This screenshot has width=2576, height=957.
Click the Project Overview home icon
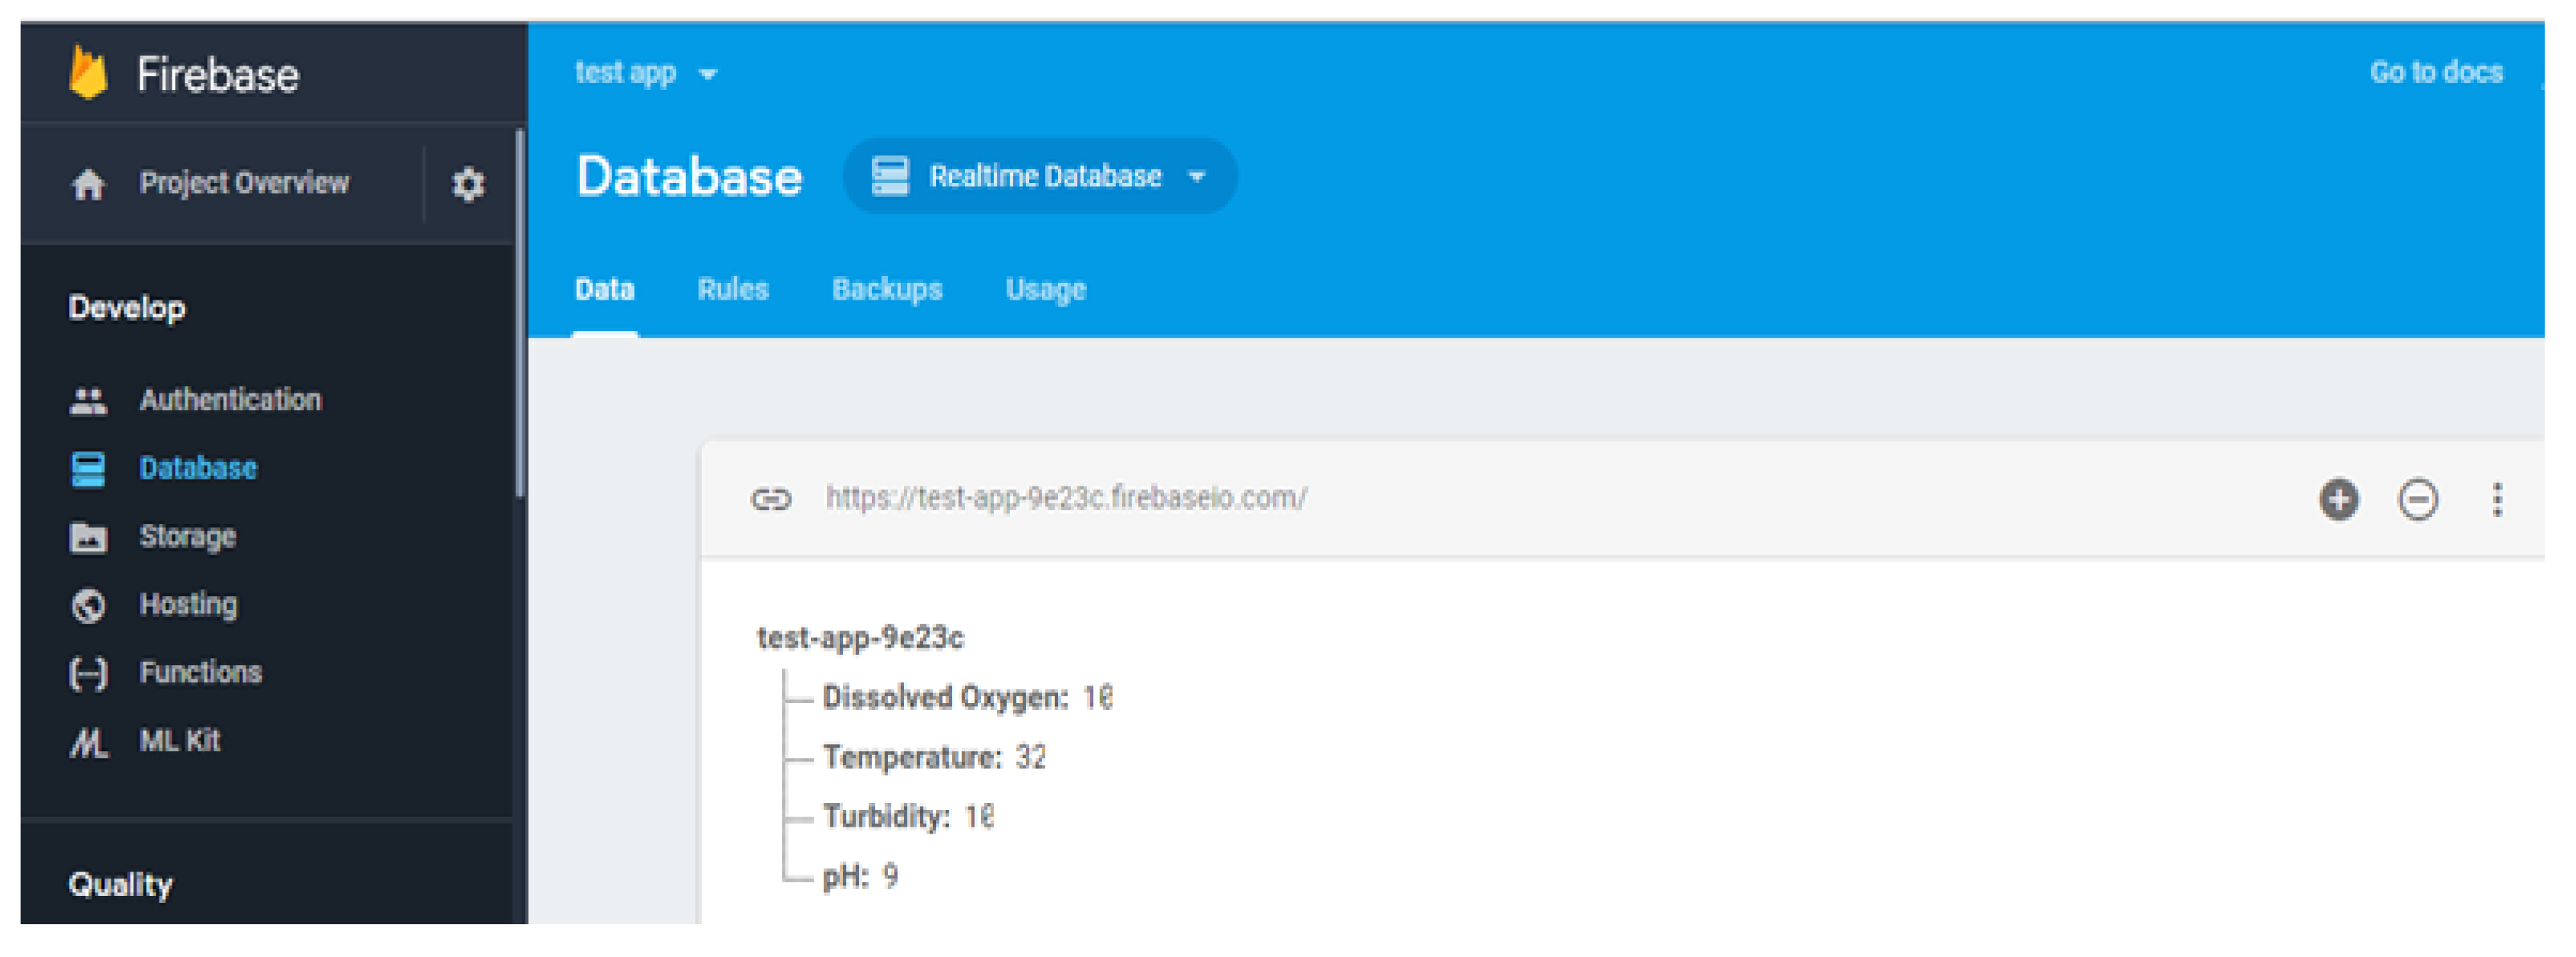88,184
